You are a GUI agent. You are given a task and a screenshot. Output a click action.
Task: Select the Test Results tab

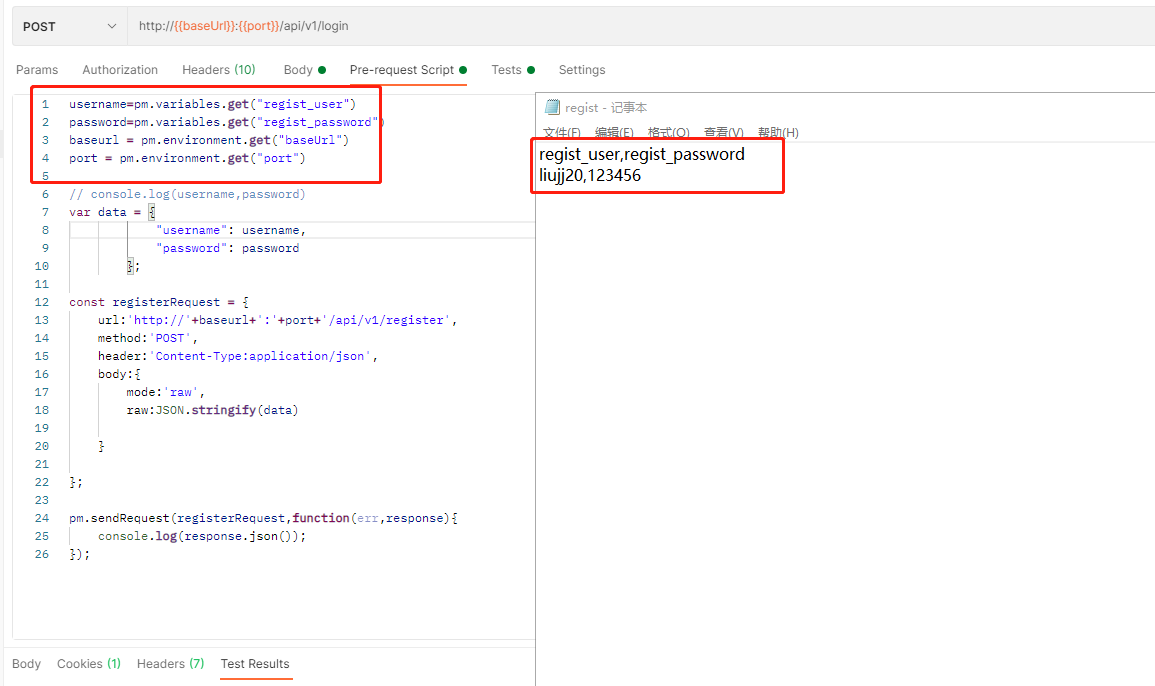[x=255, y=664]
